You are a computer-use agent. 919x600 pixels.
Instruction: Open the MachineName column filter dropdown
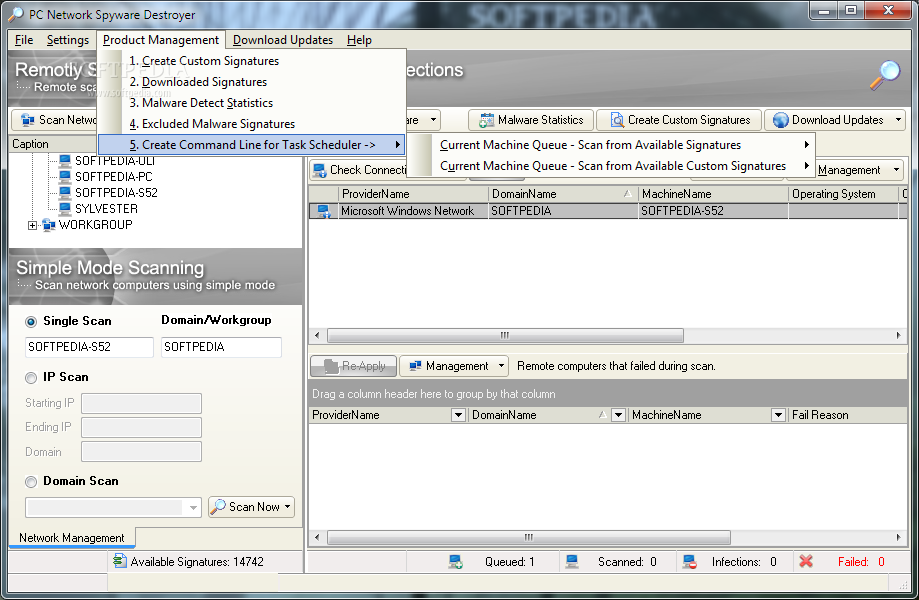pyautogui.click(x=778, y=415)
